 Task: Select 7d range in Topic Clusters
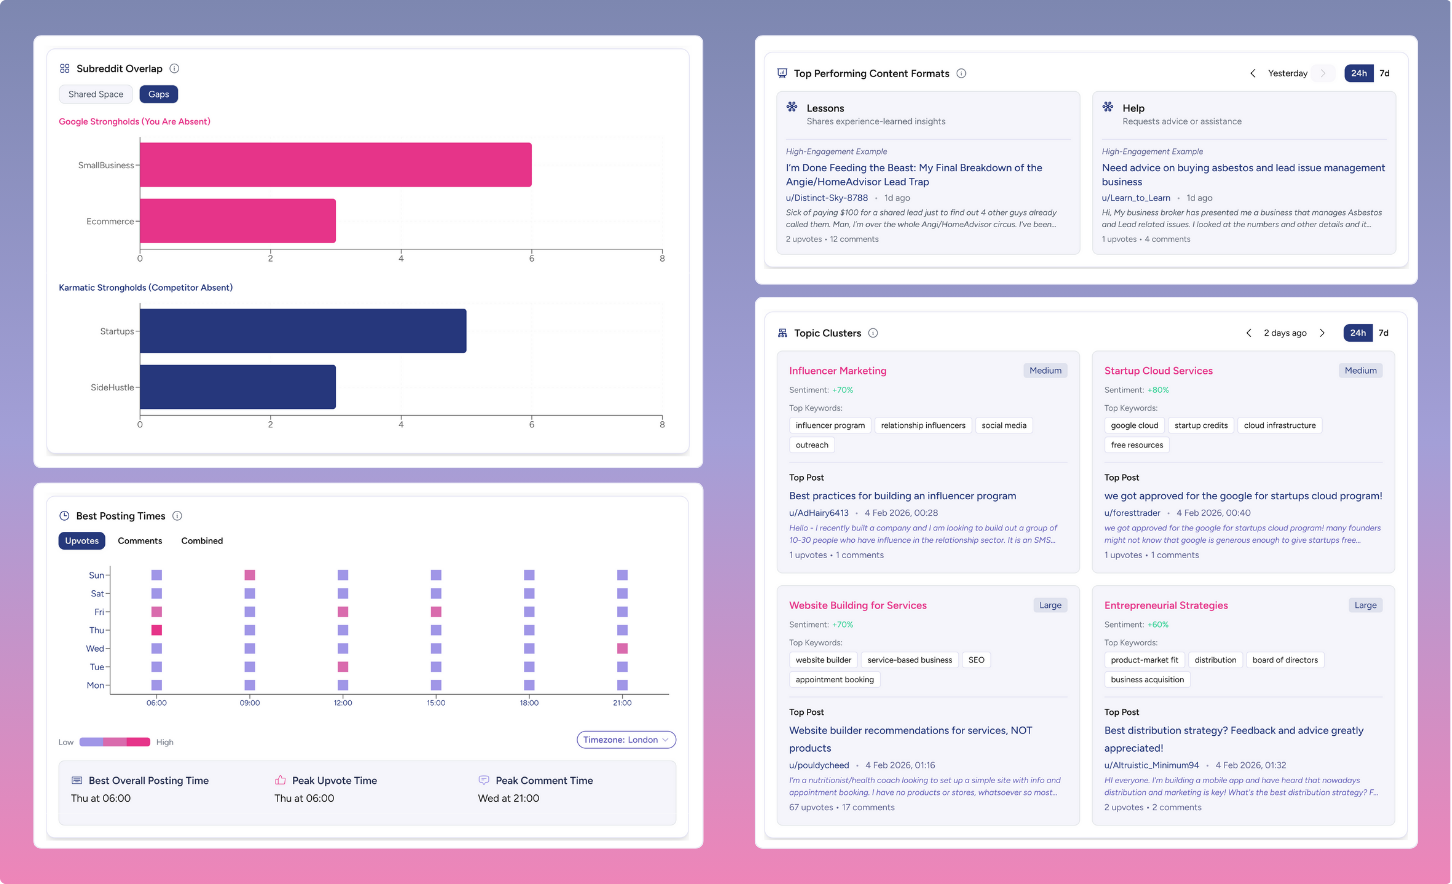[x=1384, y=333]
